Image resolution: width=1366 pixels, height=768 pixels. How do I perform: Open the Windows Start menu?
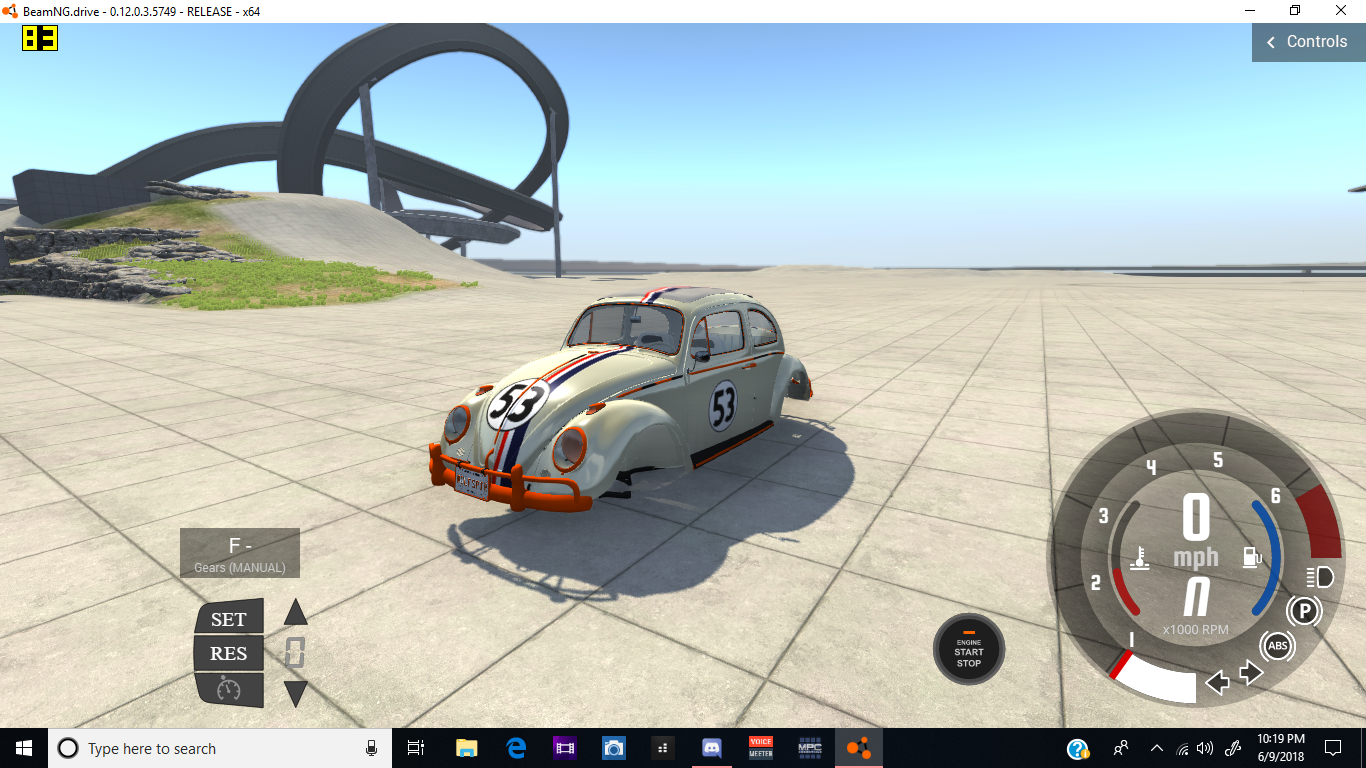(24, 748)
